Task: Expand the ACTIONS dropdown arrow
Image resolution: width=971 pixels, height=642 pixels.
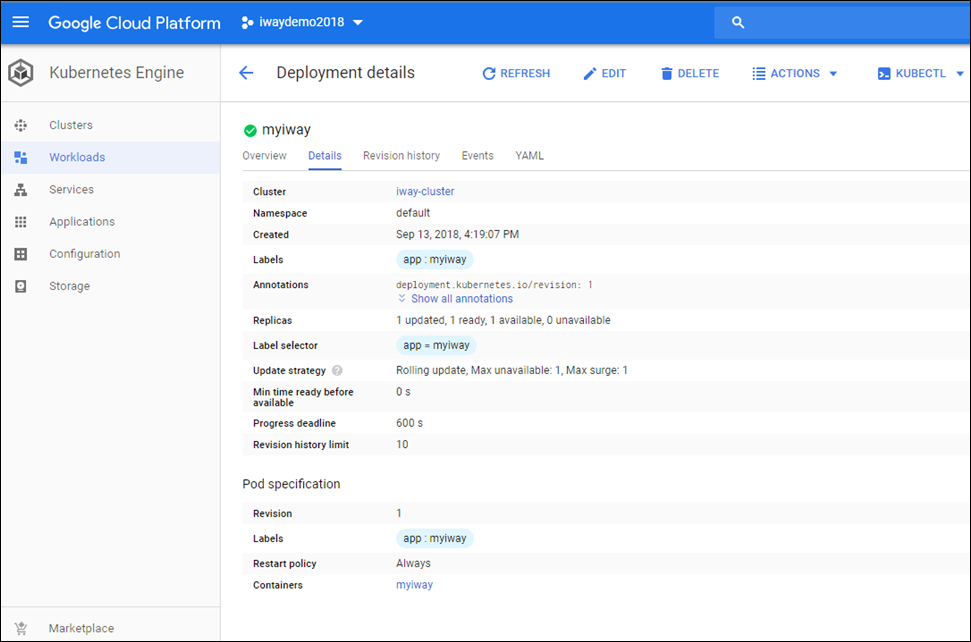Action: tap(834, 74)
